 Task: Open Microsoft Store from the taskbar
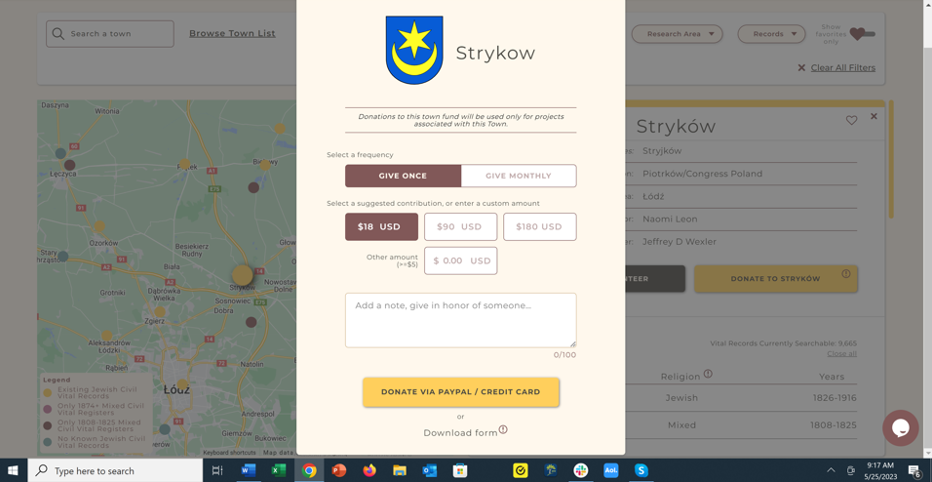(x=460, y=471)
